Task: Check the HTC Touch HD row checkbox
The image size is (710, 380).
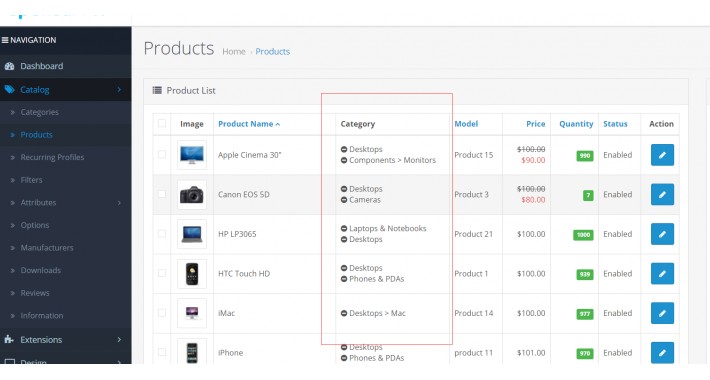Action: tap(162, 273)
